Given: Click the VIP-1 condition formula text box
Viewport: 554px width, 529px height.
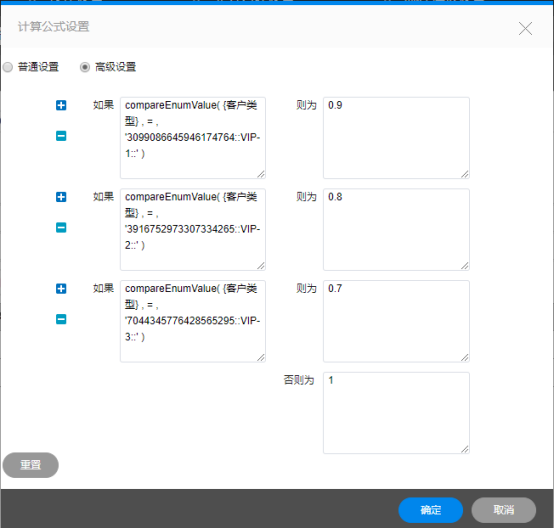Looking at the screenshot, I should coord(193,138).
